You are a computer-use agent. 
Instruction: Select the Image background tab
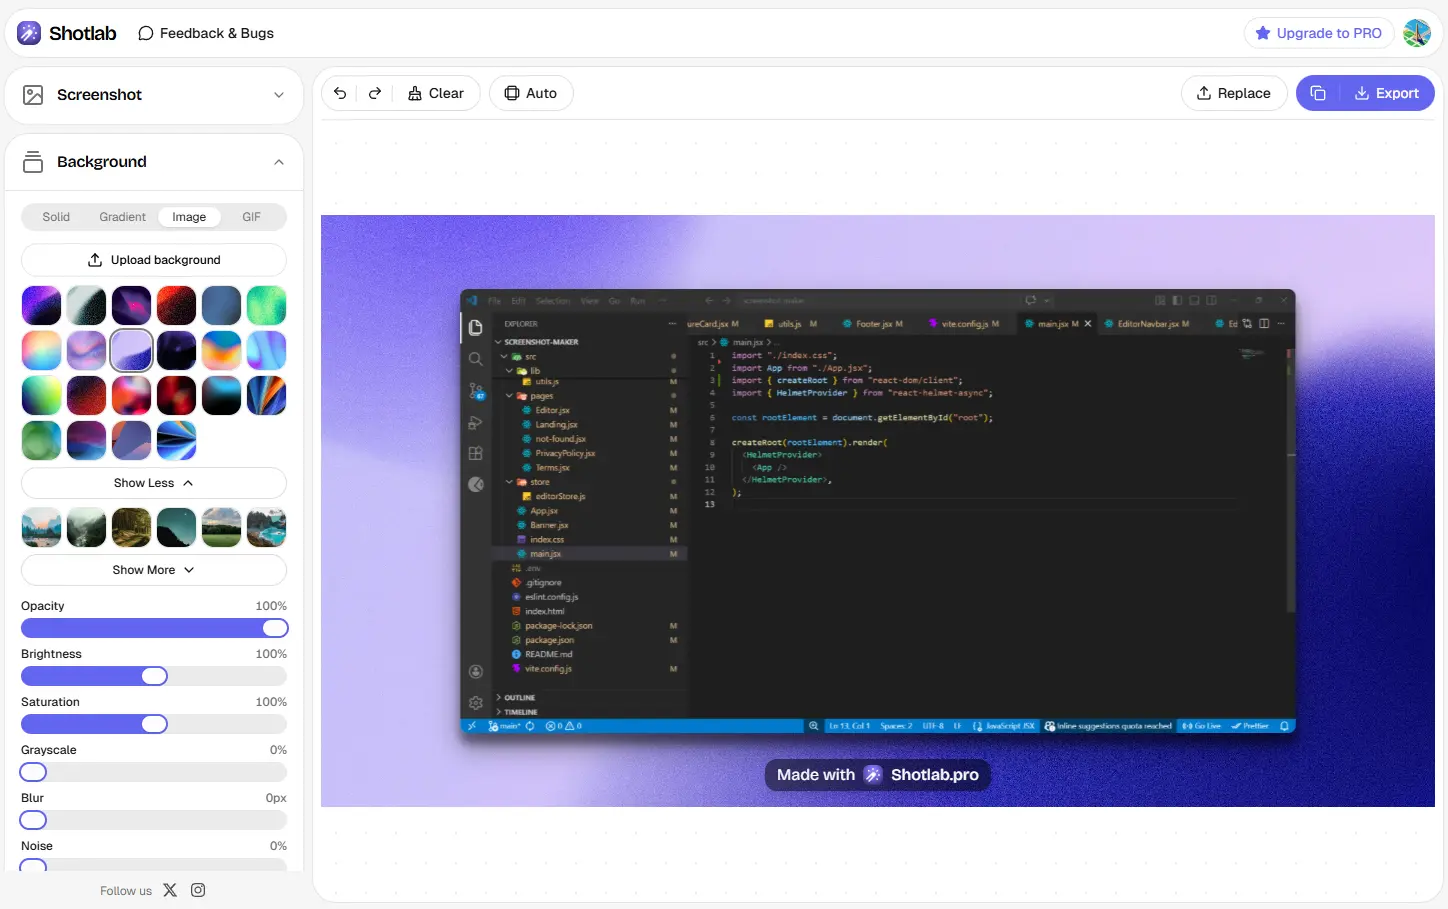(x=189, y=217)
